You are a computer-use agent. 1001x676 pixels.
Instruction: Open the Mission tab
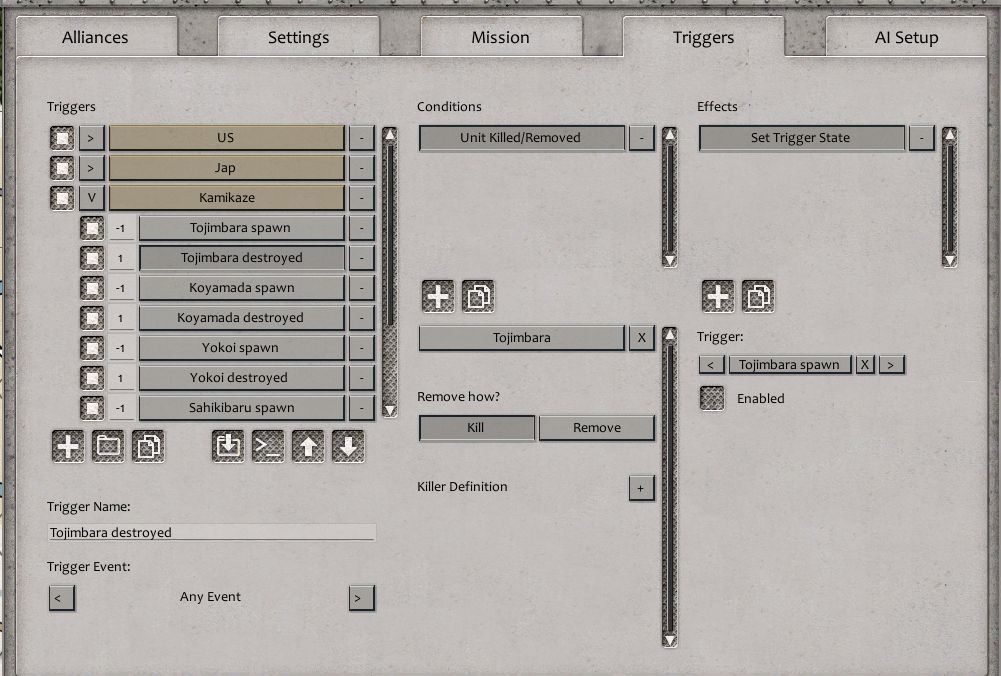[x=500, y=38]
